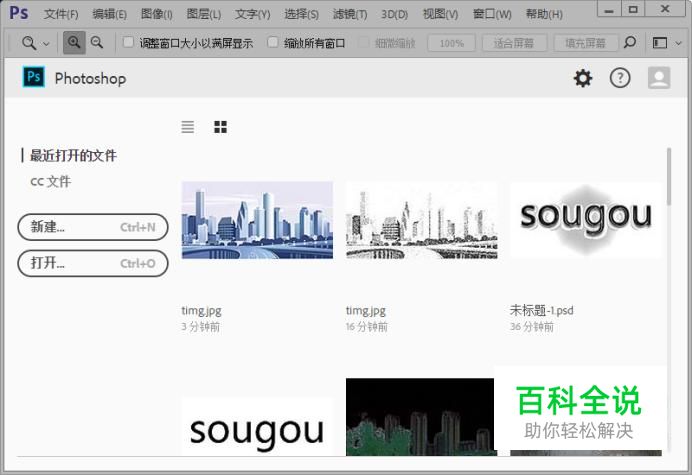Click the Photoshop start screen logo
692x475 pixels.
[x=34, y=77]
